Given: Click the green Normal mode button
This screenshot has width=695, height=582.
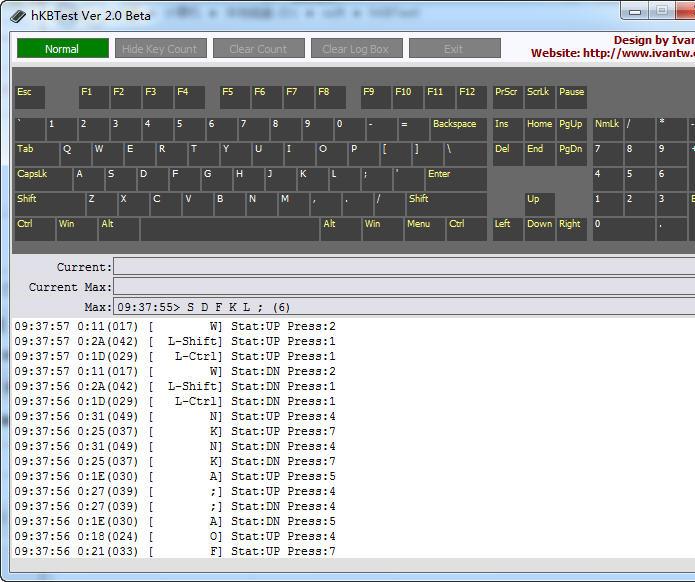Looking at the screenshot, I should coord(62,49).
